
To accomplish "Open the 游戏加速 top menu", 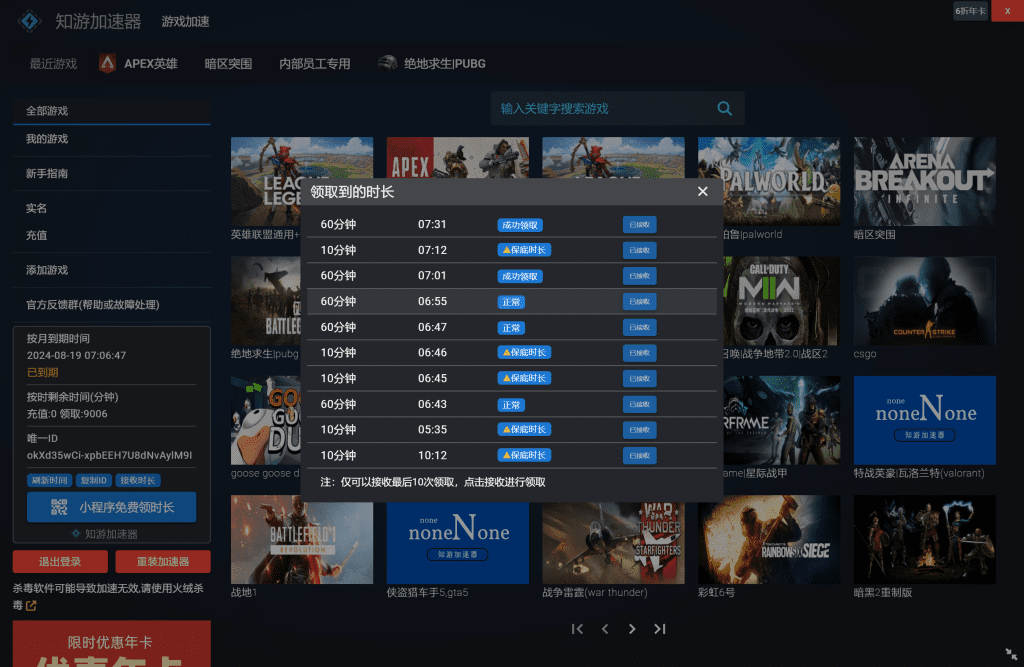I will [185, 22].
